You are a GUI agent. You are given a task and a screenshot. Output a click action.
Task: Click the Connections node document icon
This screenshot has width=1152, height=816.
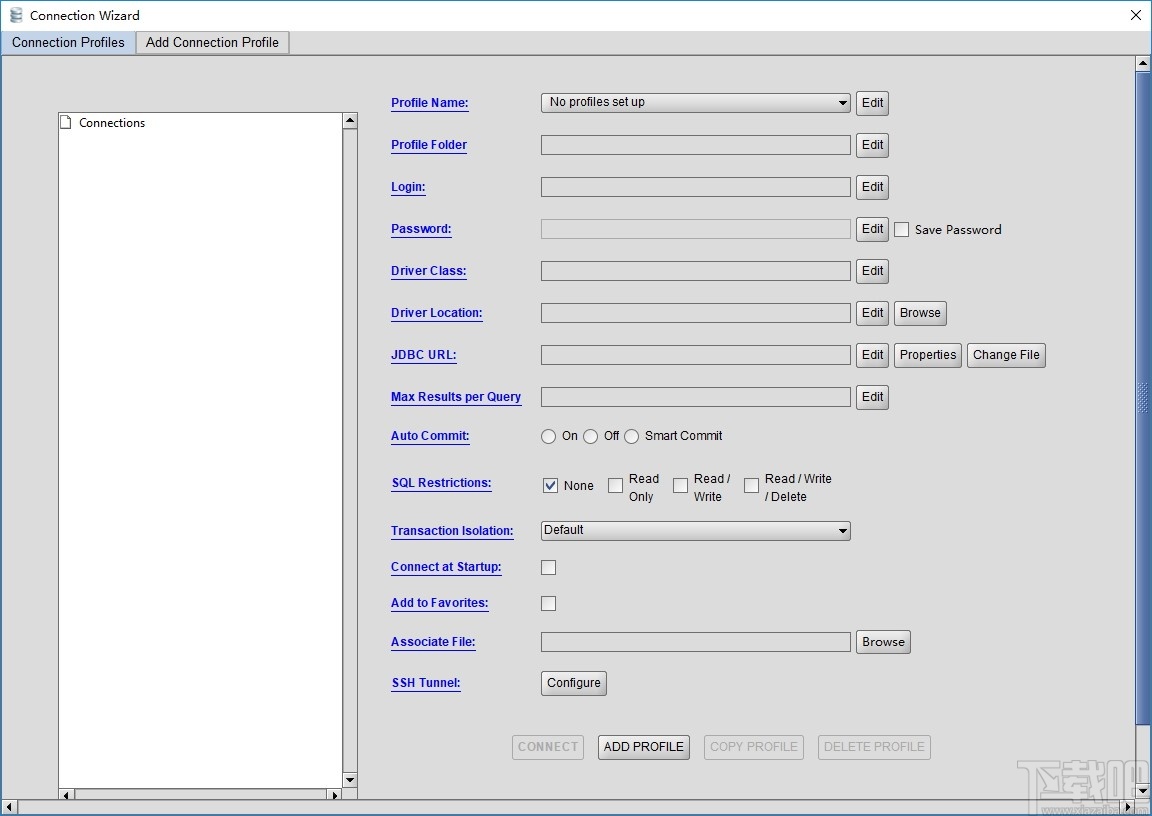point(64,122)
